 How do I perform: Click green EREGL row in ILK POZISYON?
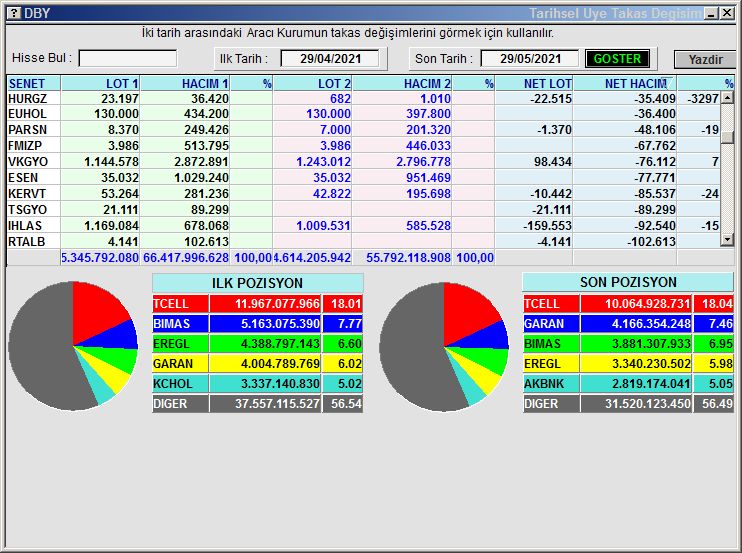point(257,343)
